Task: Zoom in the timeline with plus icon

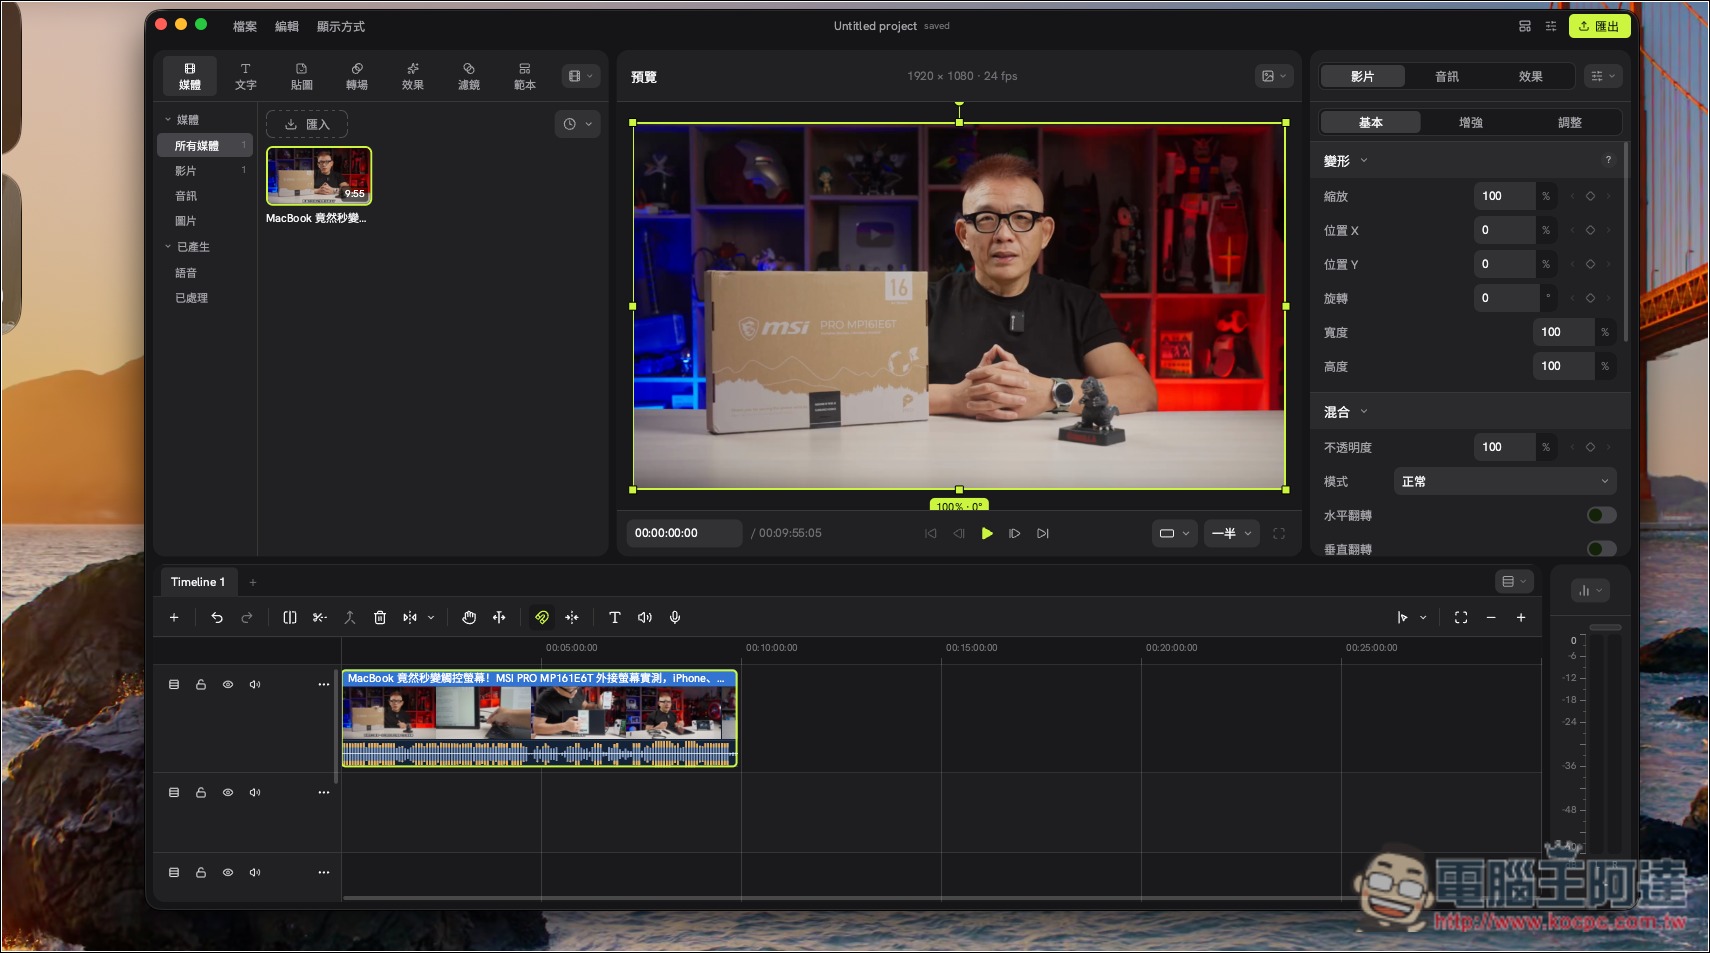Action: (x=1521, y=618)
